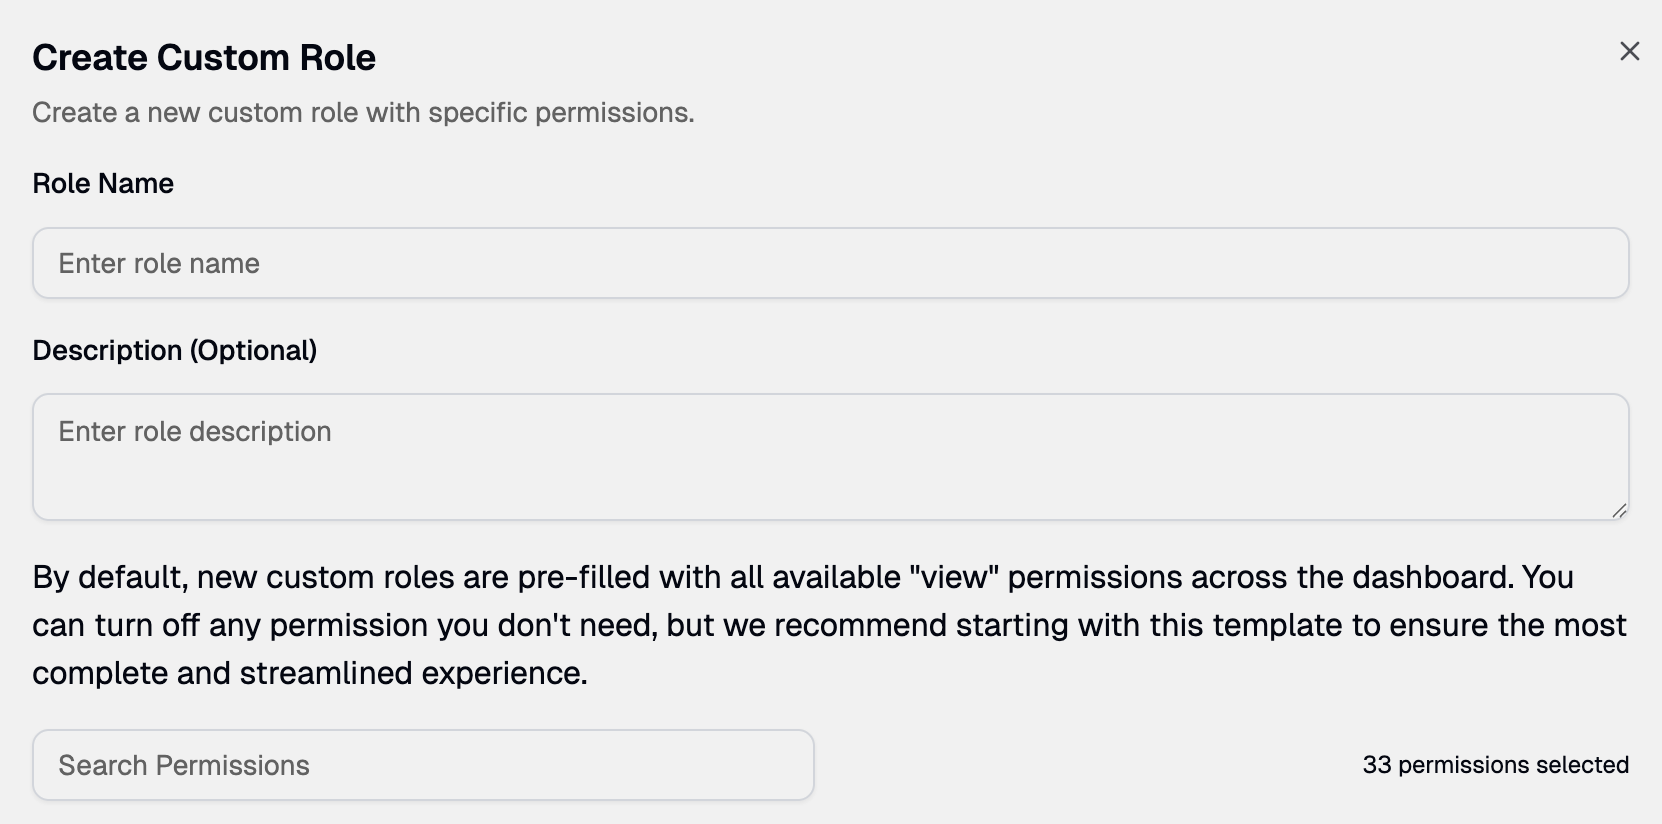Click the Enter role description placeholder text

tap(195, 431)
